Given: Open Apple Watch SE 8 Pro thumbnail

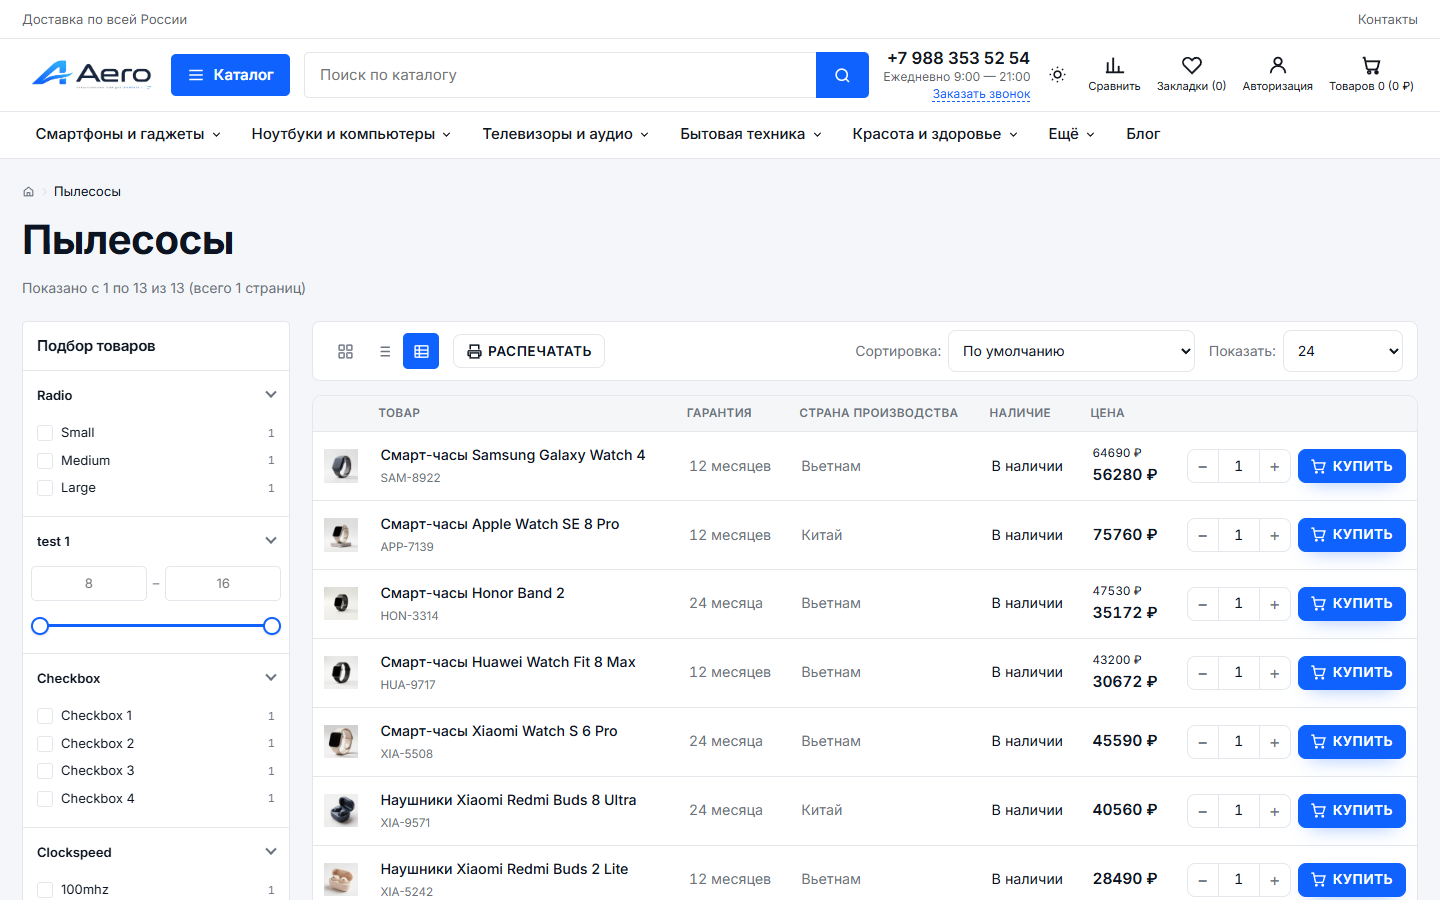Looking at the screenshot, I should (341, 535).
